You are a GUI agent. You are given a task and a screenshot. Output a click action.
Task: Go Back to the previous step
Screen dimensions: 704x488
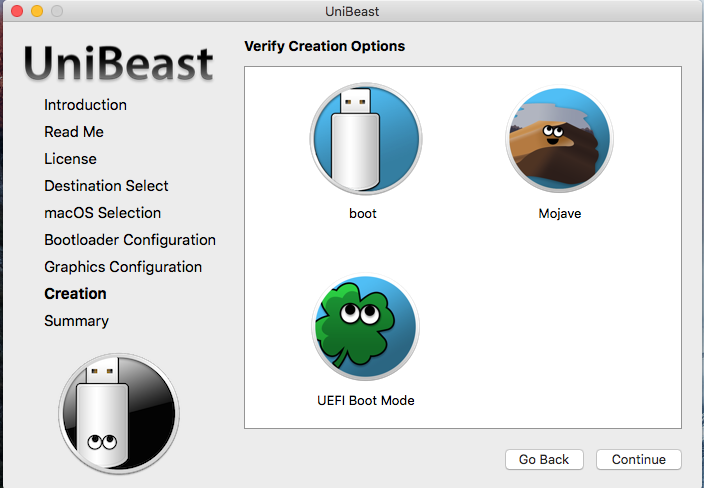click(544, 459)
